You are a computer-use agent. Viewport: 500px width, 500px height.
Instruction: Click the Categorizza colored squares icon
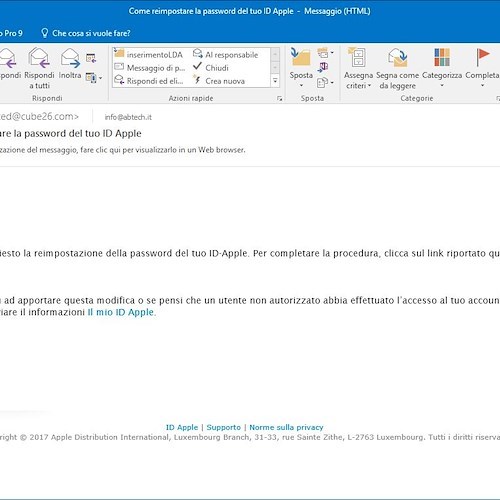coord(442,57)
